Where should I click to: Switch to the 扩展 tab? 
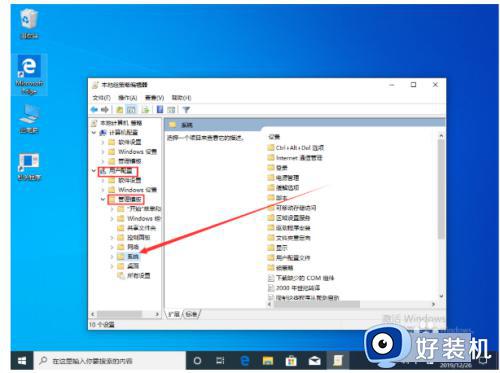click(174, 314)
